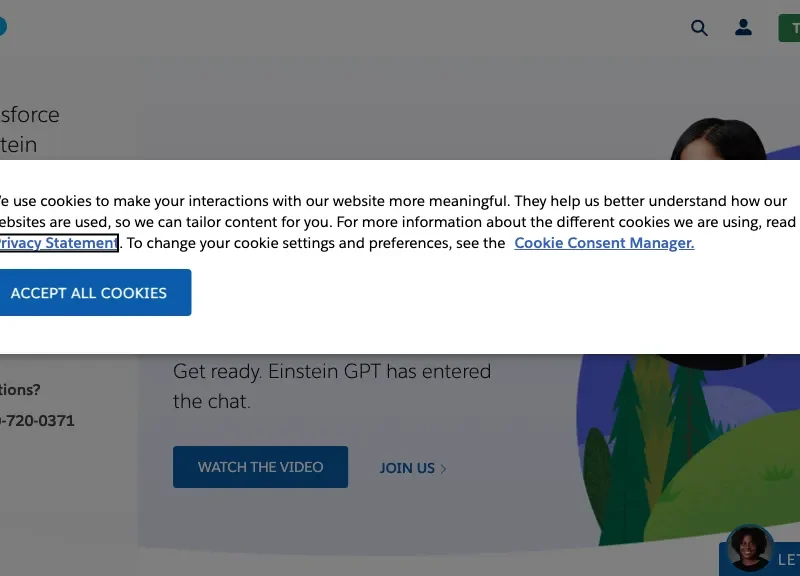Viewport: 800px width, 576px height.
Task: Click the Einstein GPT headline text
Action: 332,386
